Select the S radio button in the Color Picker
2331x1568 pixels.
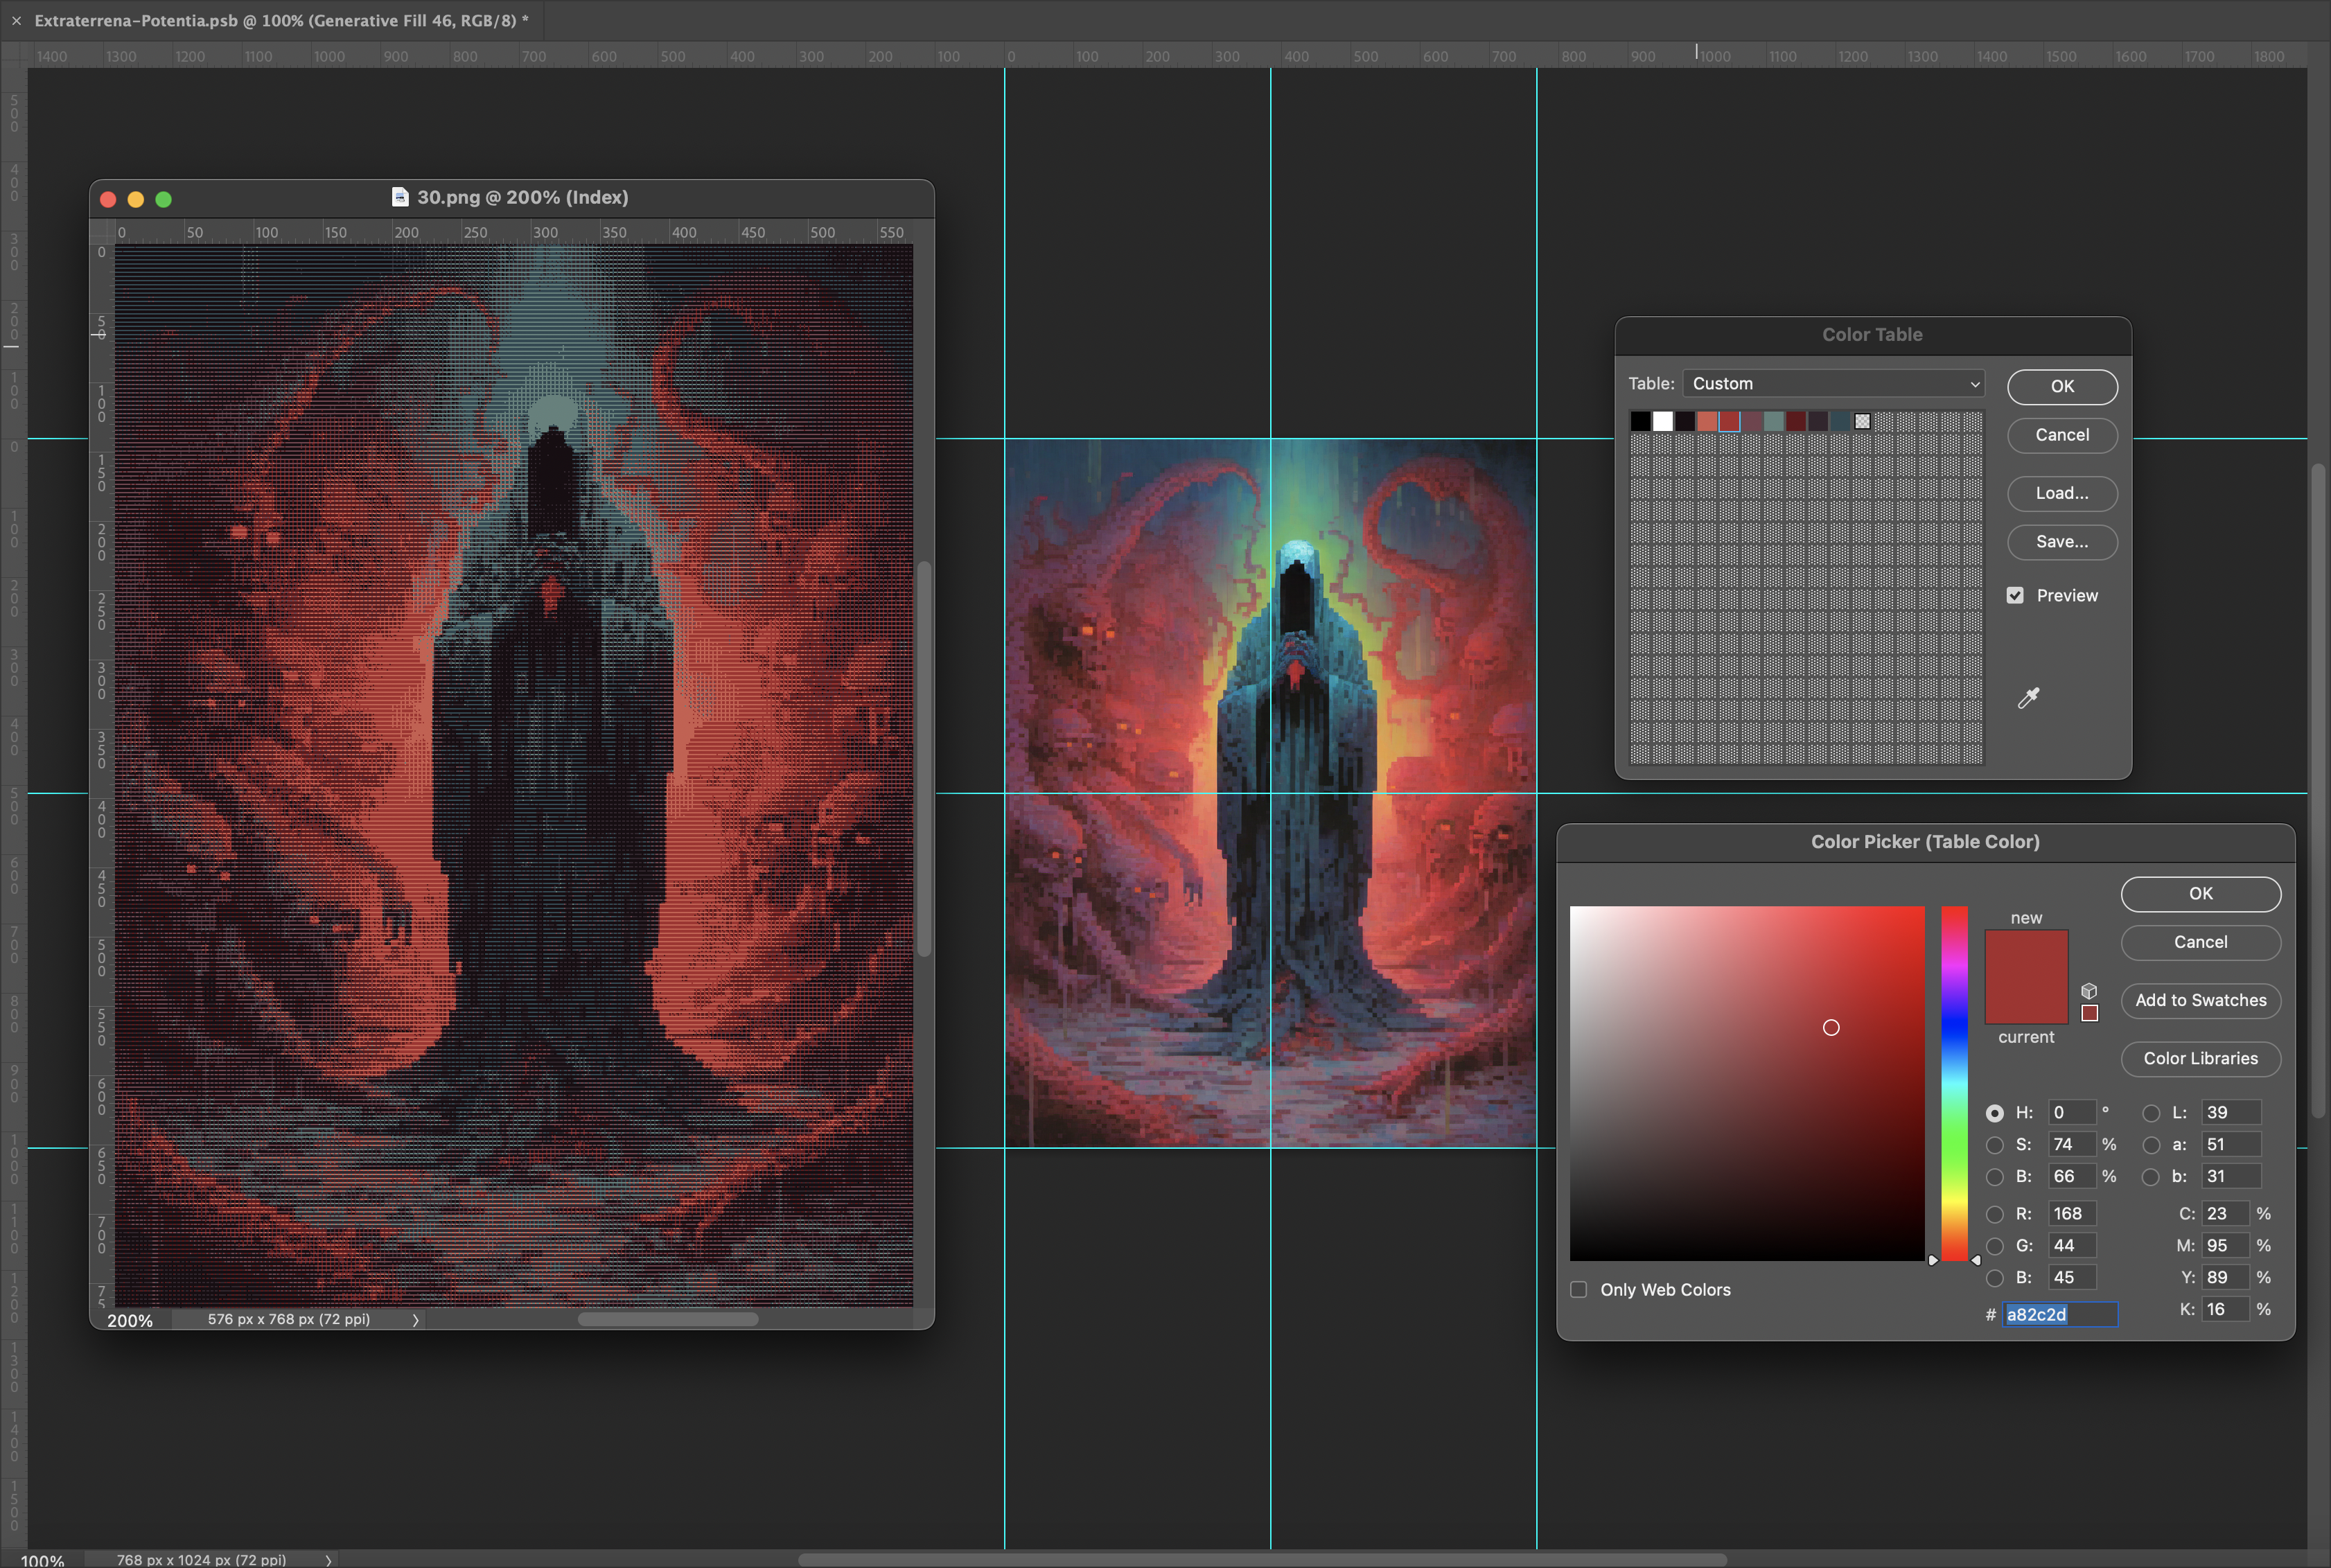[x=1994, y=1145]
